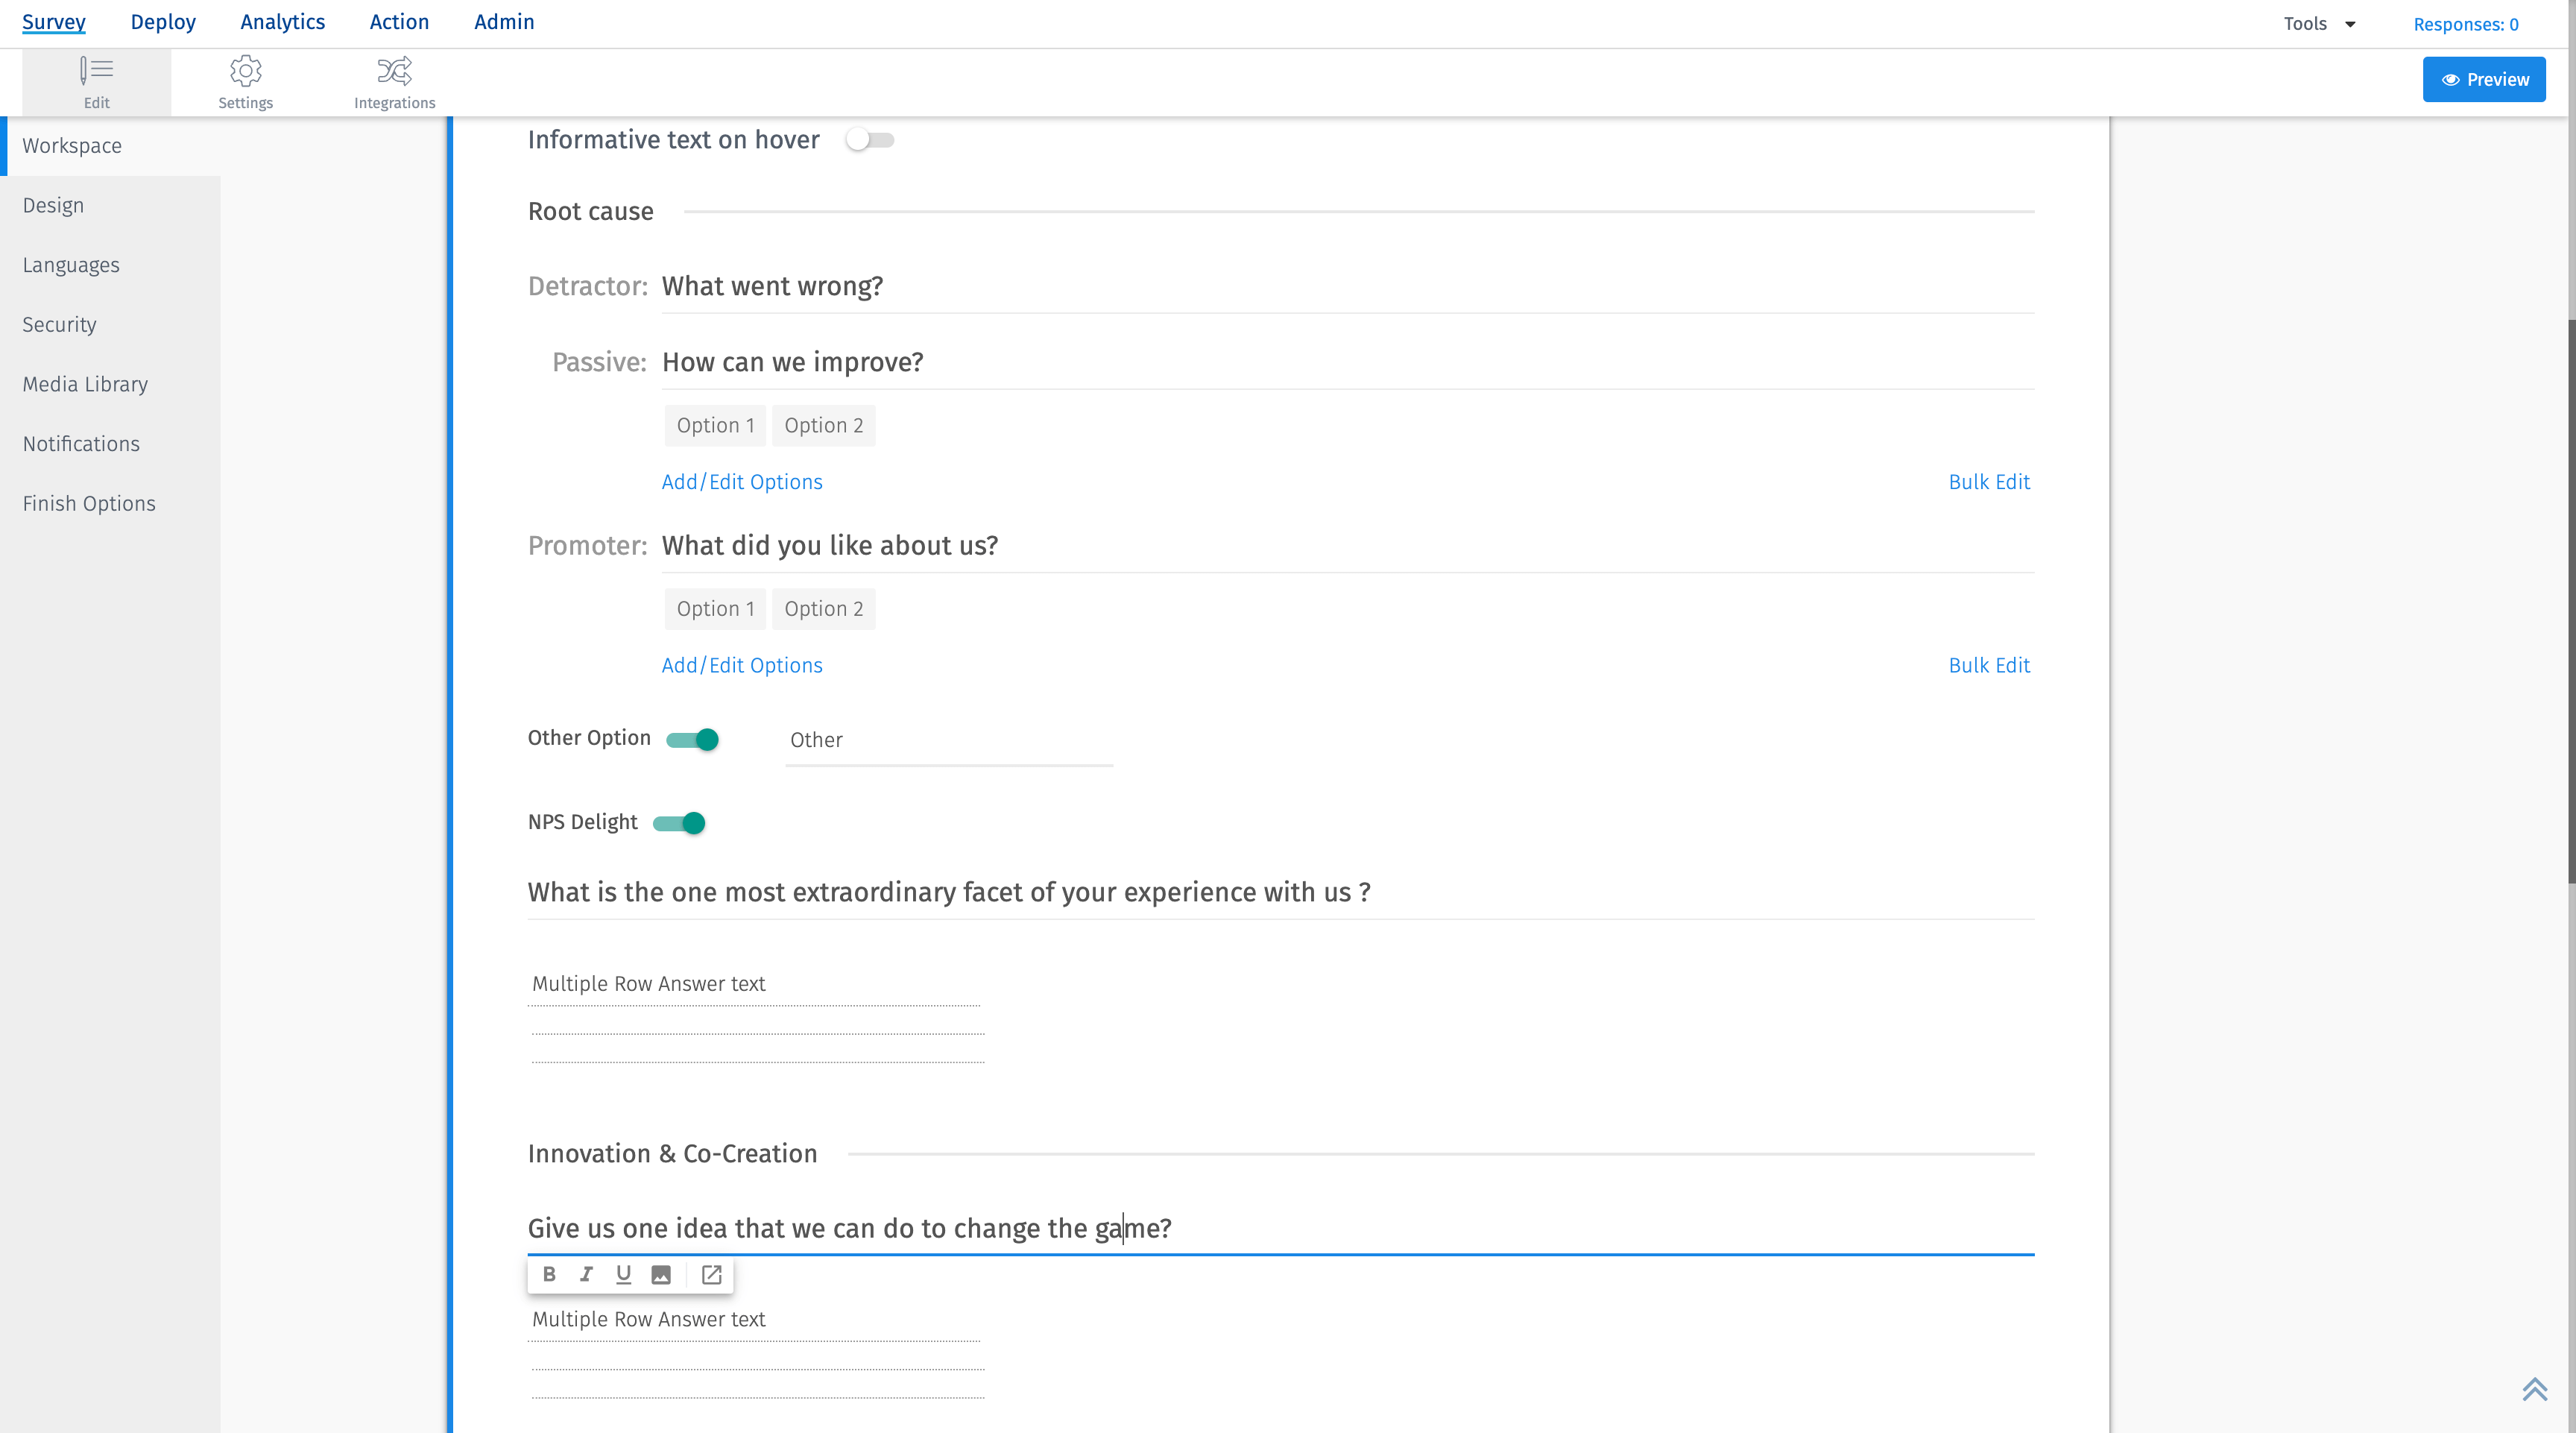Open Bulk Edit for Promoter options

coord(1989,664)
